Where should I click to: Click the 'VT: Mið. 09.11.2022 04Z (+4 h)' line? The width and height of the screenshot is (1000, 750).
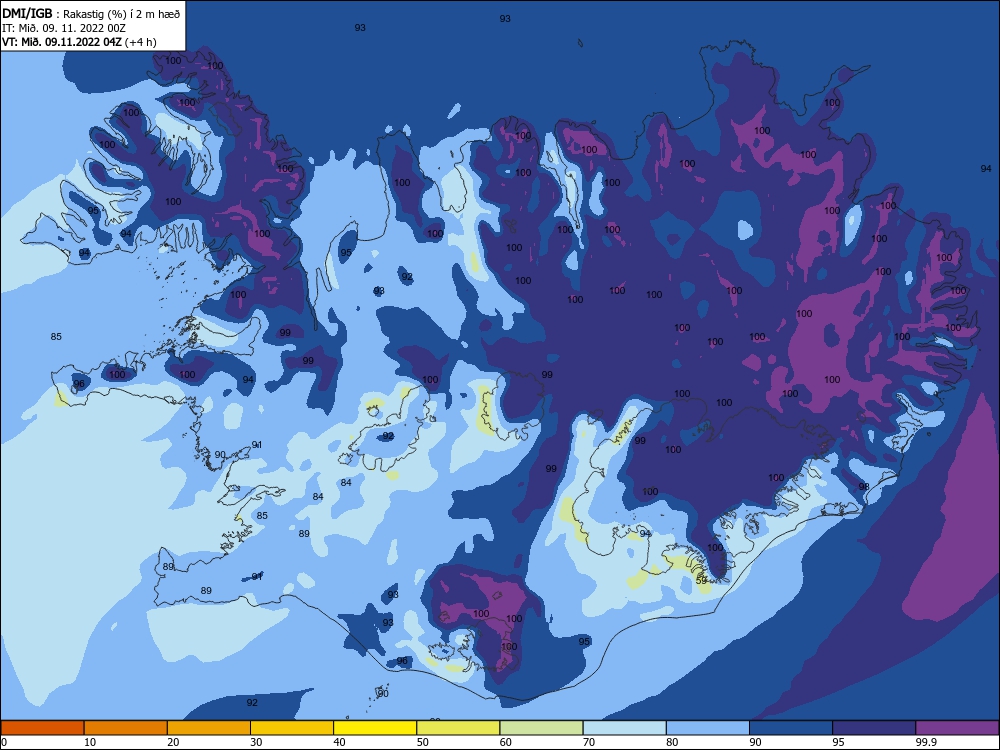click(79, 42)
